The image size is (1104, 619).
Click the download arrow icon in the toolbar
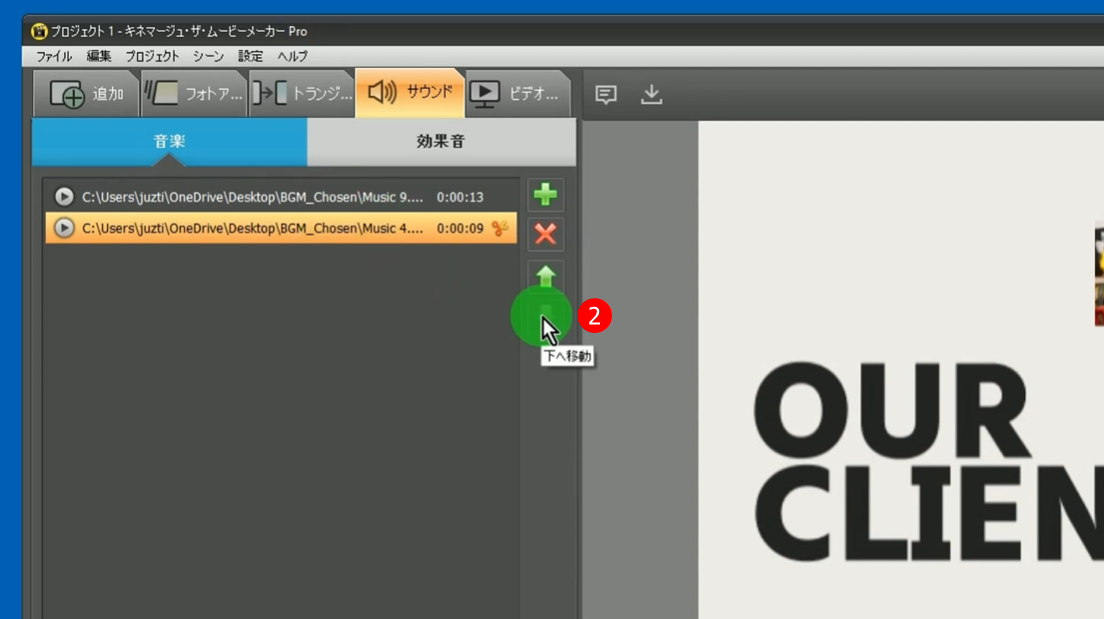click(x=652, y=95)
